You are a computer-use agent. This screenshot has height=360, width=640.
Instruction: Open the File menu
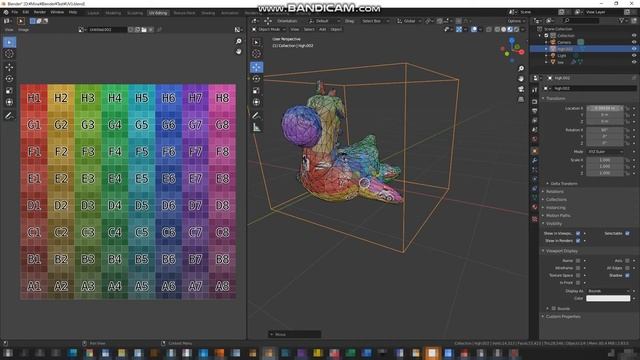[15, 12]
